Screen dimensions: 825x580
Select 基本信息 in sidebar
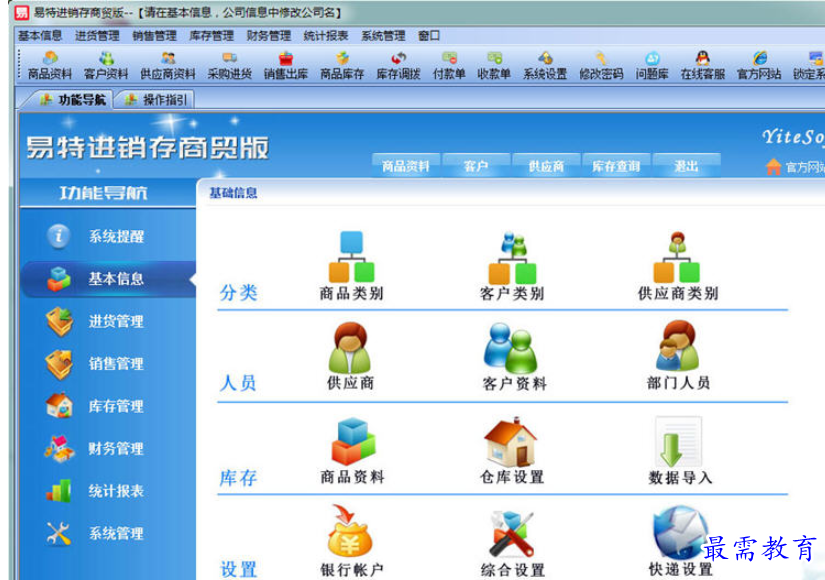[x=108, y=279]
